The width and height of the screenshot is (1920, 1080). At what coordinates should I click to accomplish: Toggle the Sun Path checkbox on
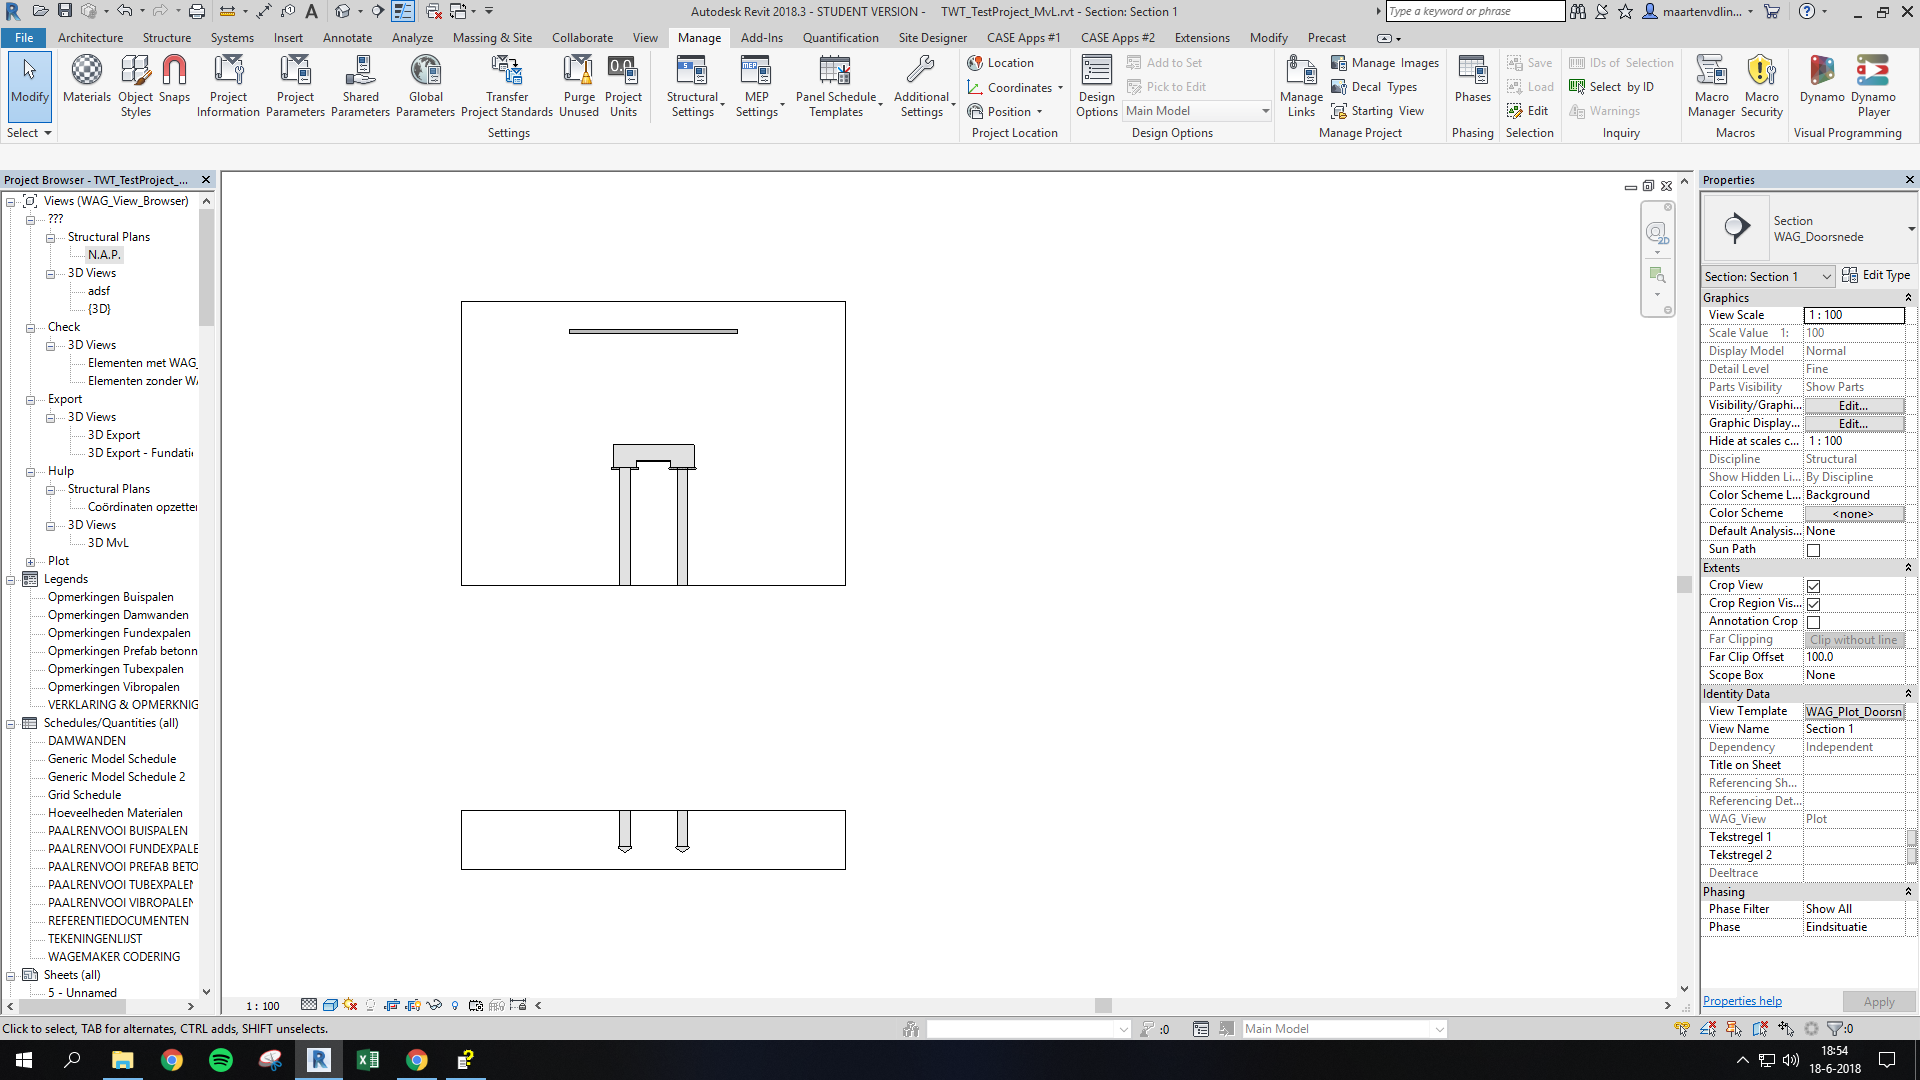point(1813,549)
